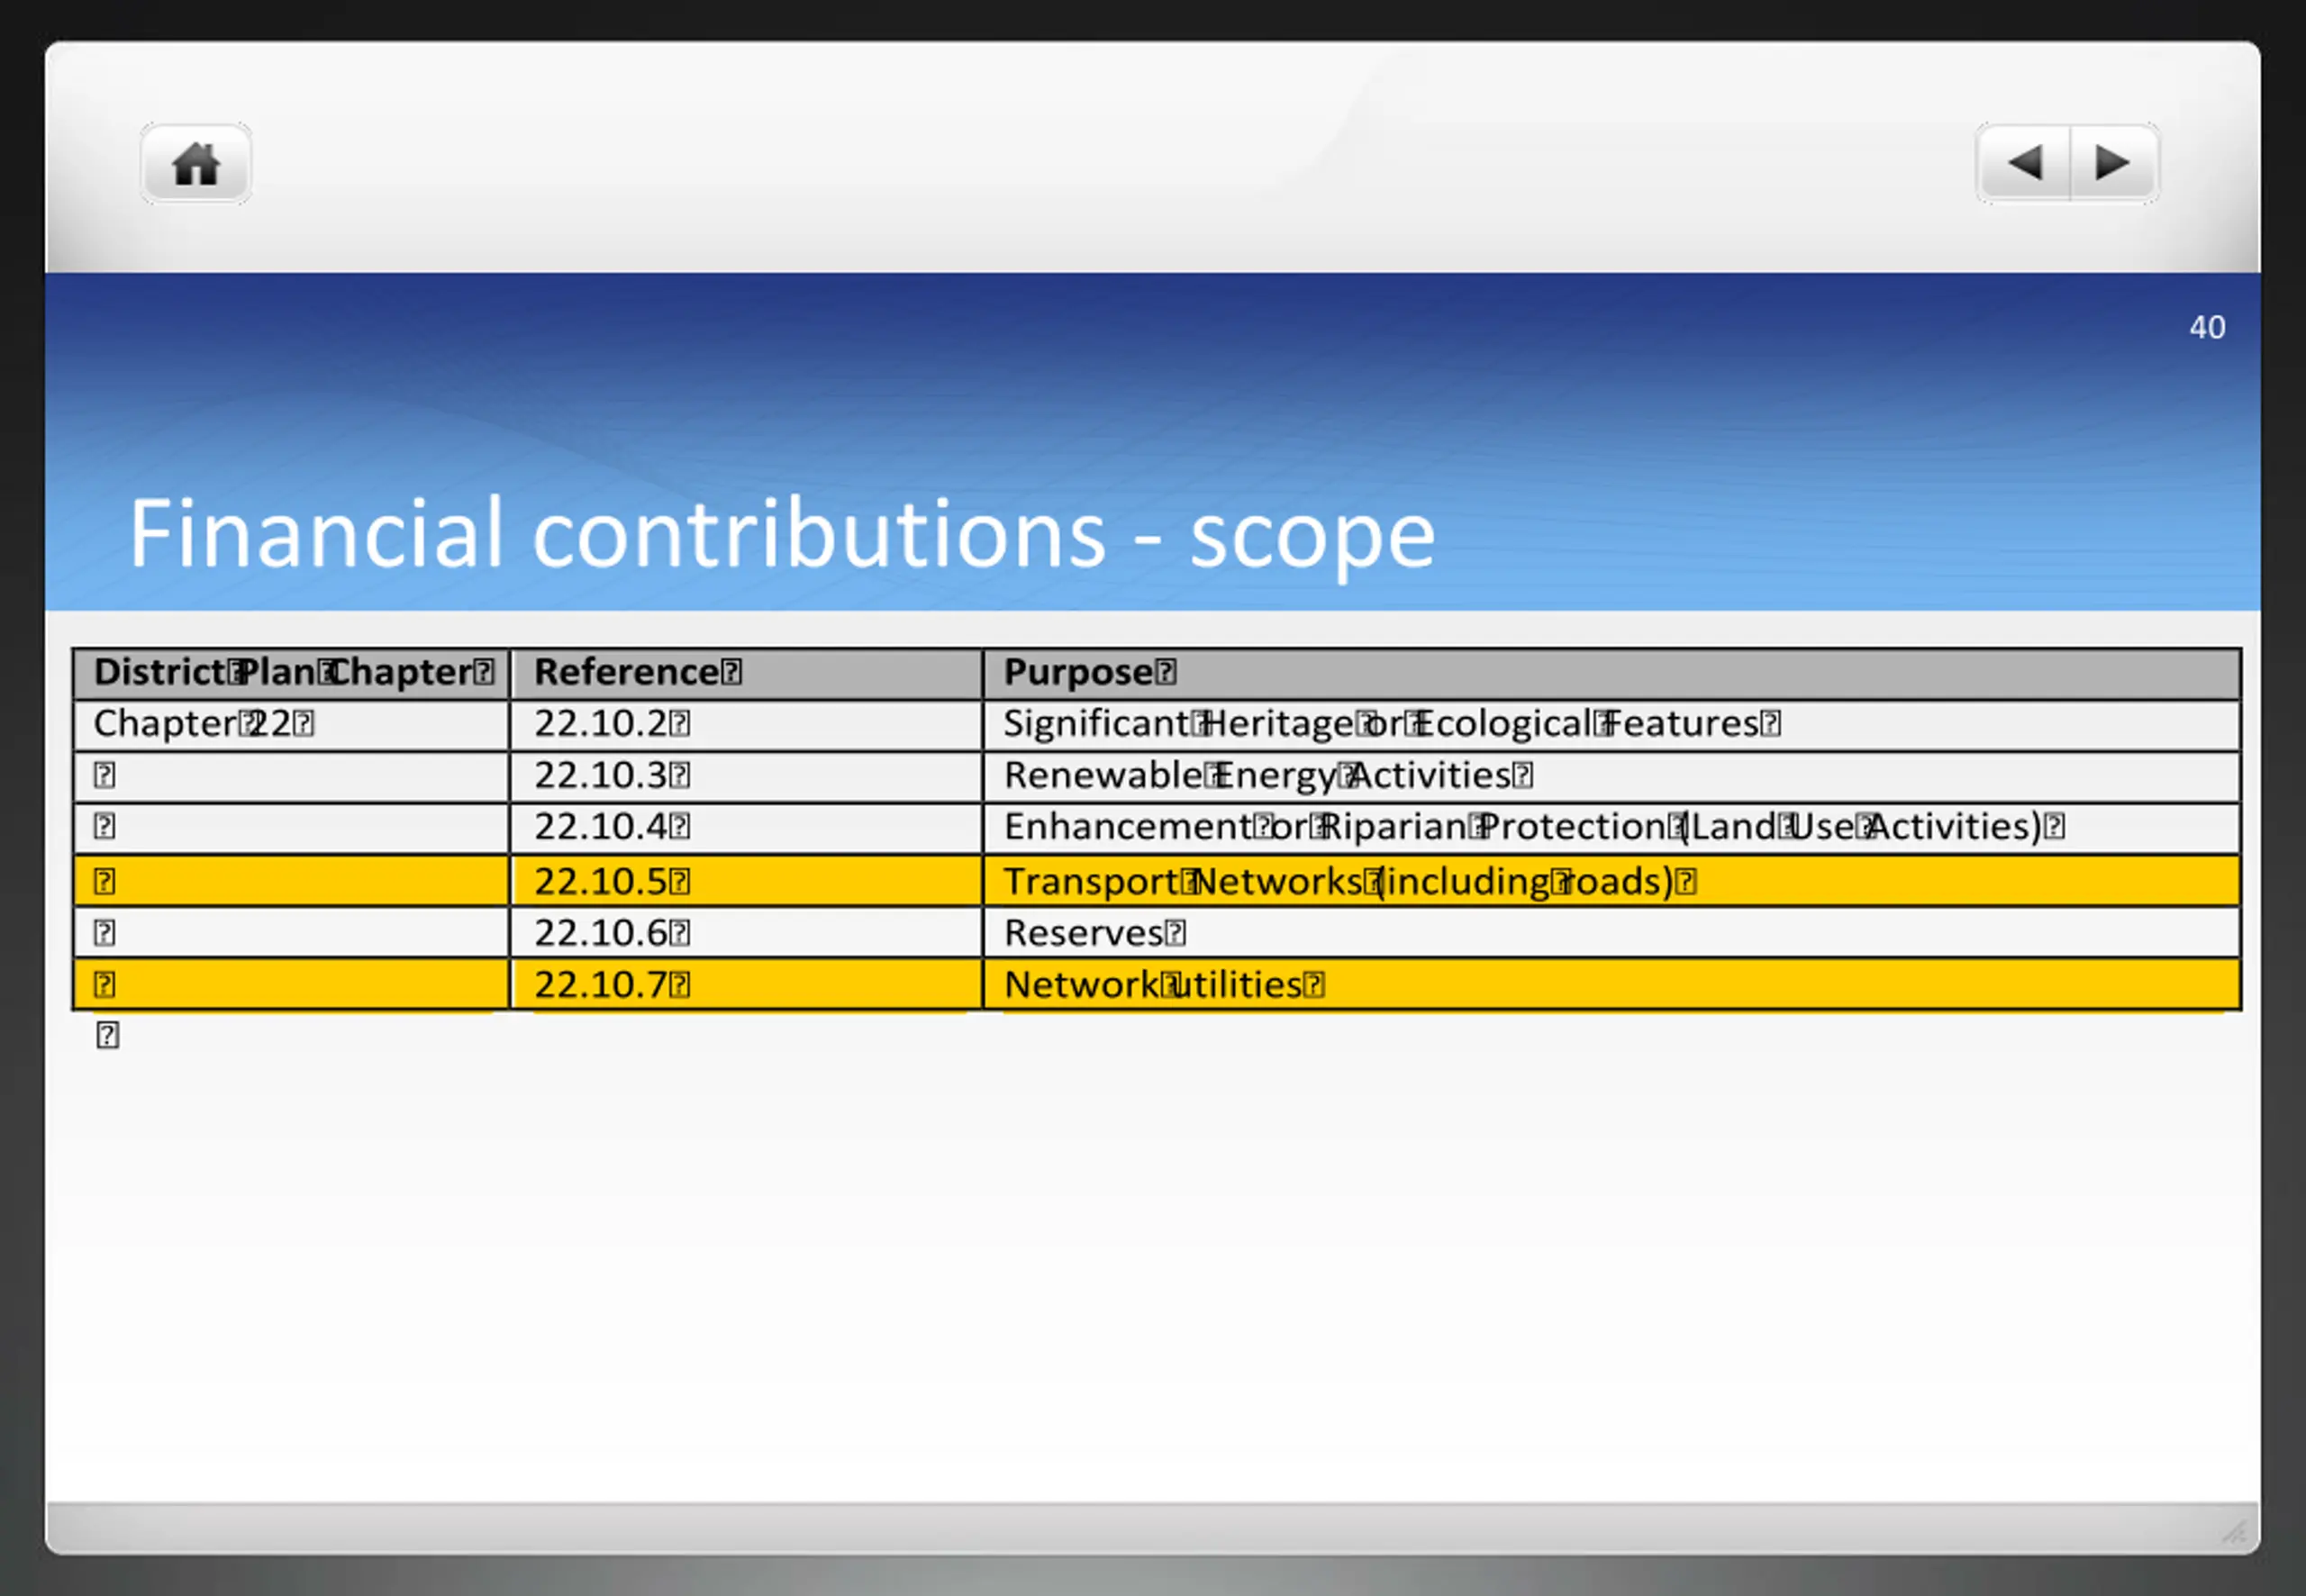The width and height of the screenshot is (2306, 1596).
Task: Click highlighted reference cell 22.10.5
Action: click(x=611, y=881)
